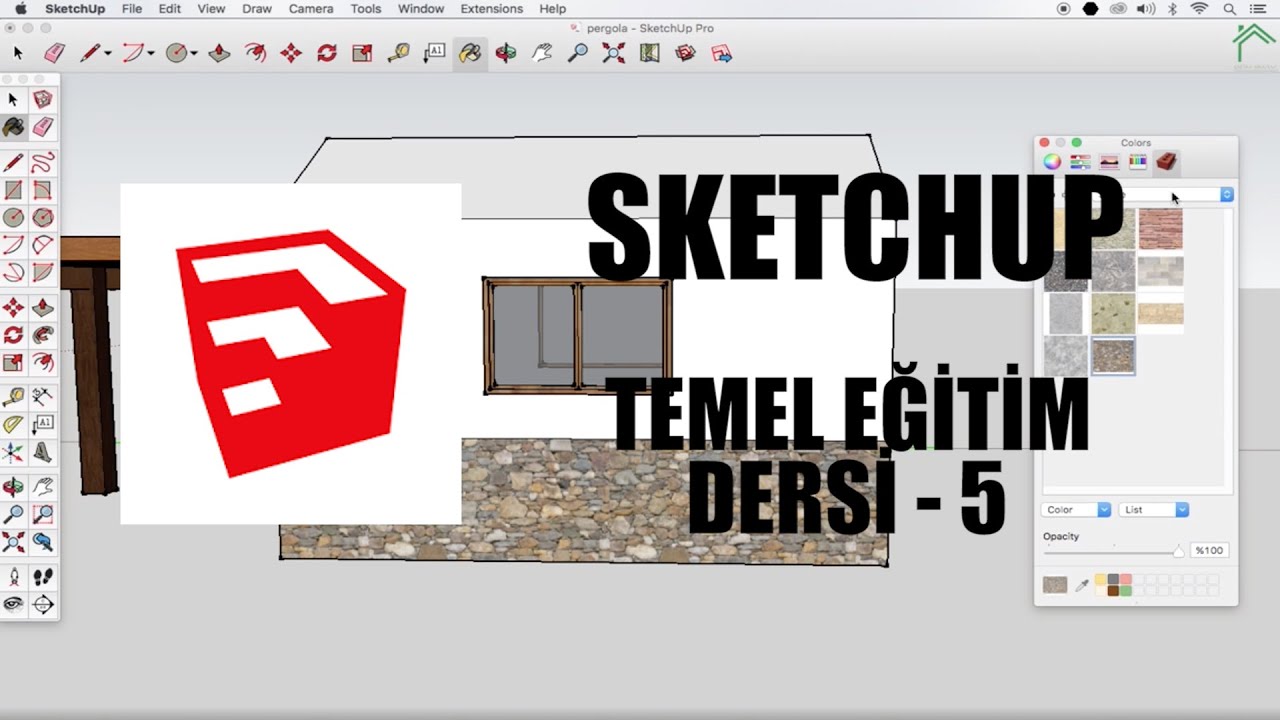Select the red brick texture thumbnail

point(1160,229)
